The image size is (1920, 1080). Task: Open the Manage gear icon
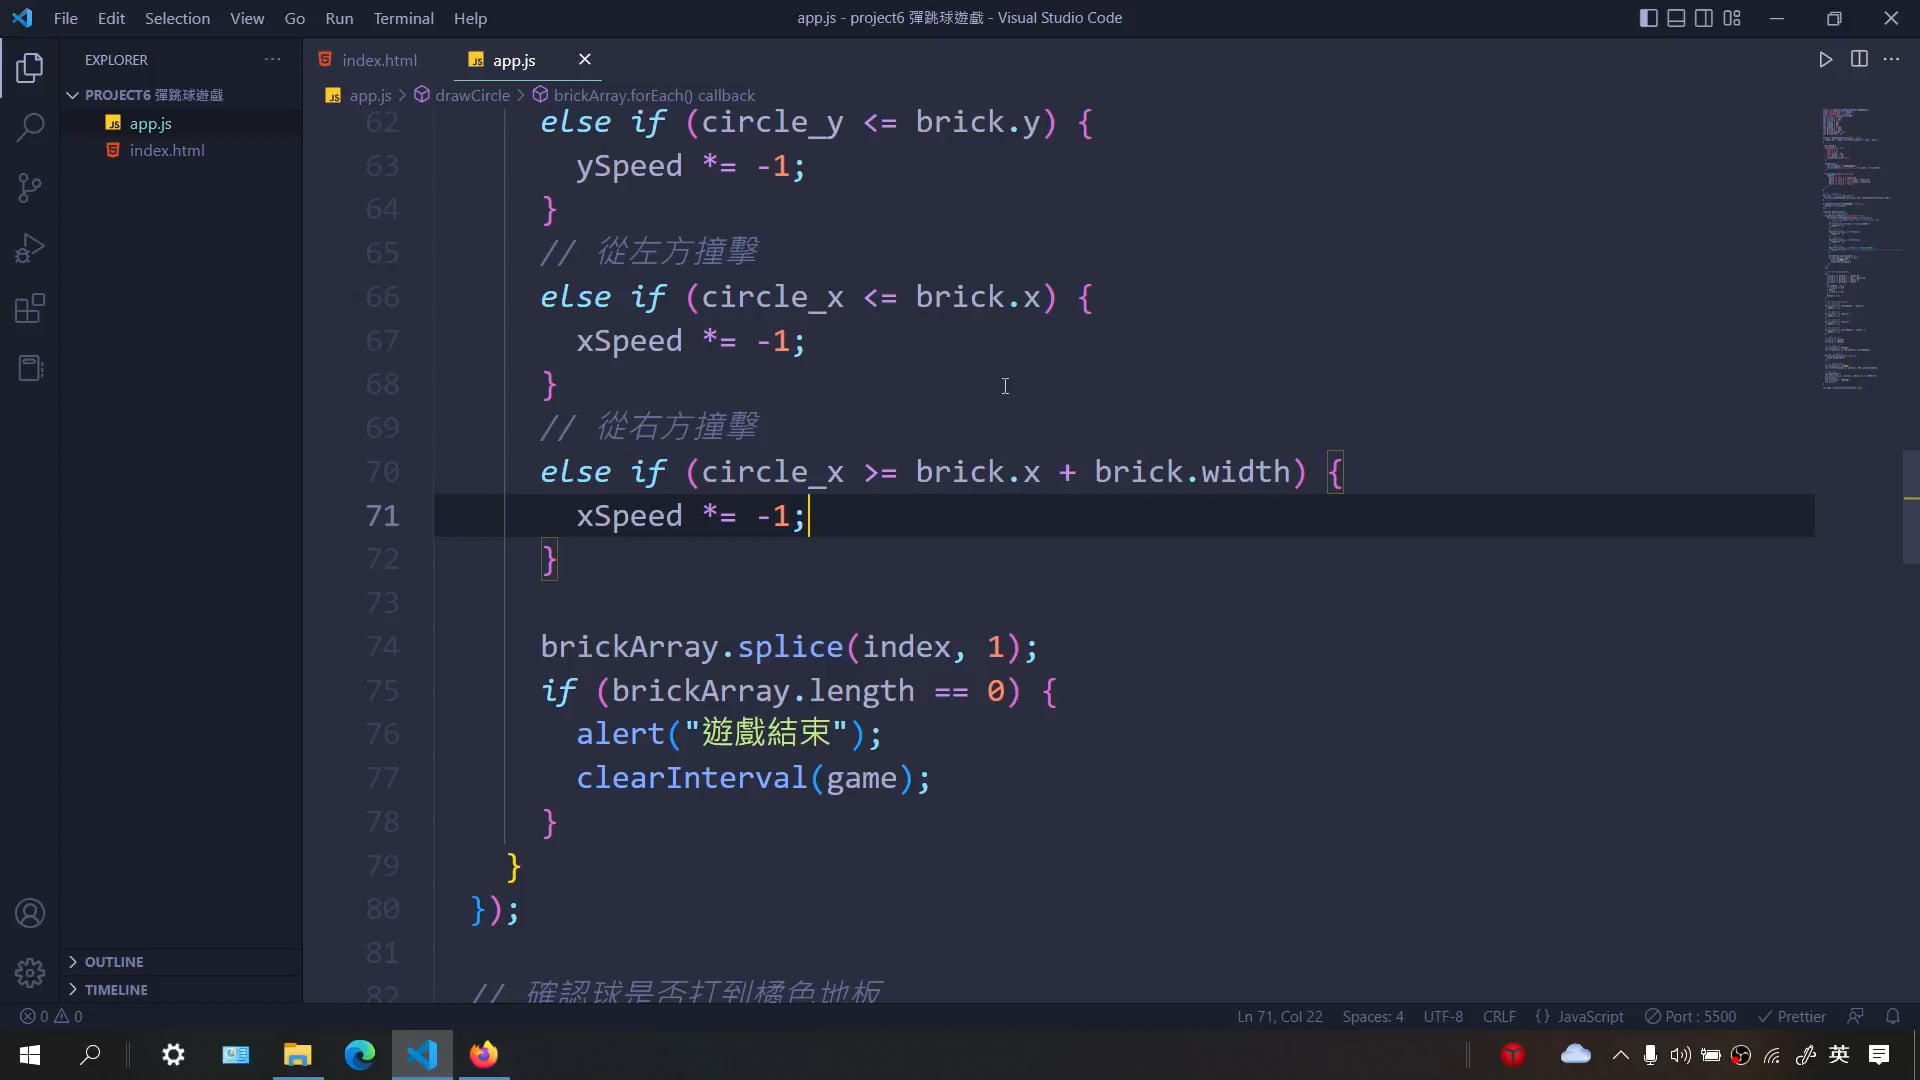coord(30,972)
